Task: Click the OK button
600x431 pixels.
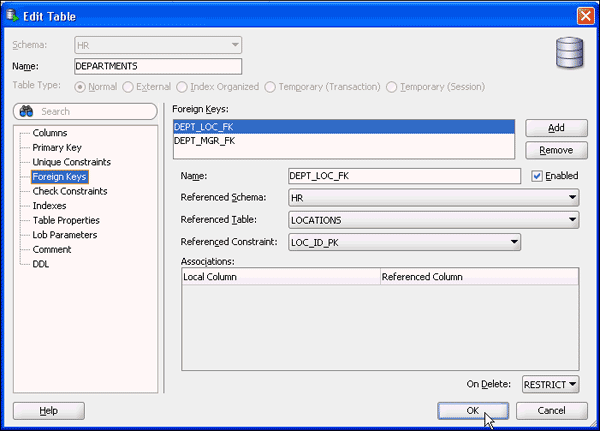Action: 473,411
